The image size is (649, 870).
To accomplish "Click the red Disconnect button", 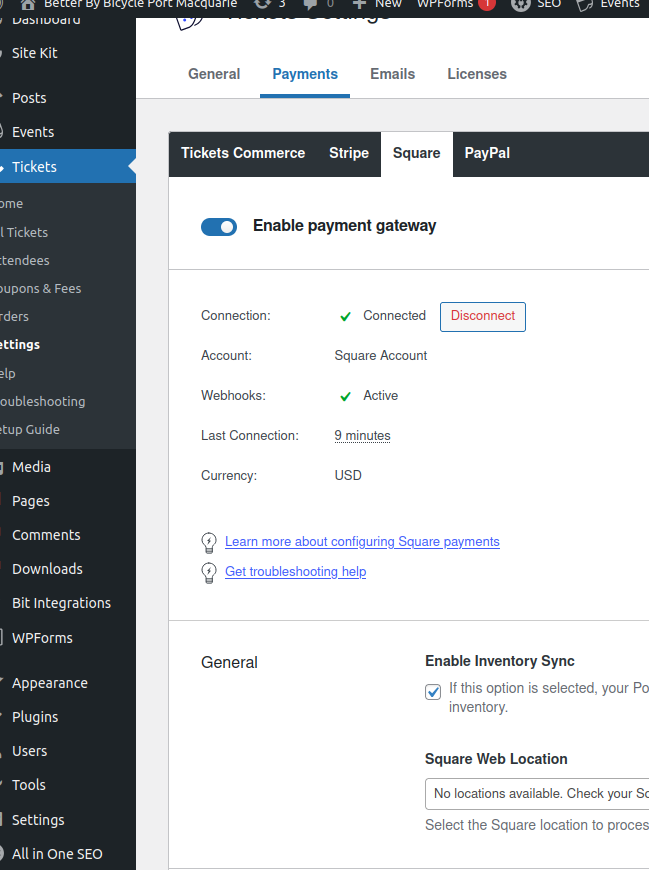I will 482,316.
